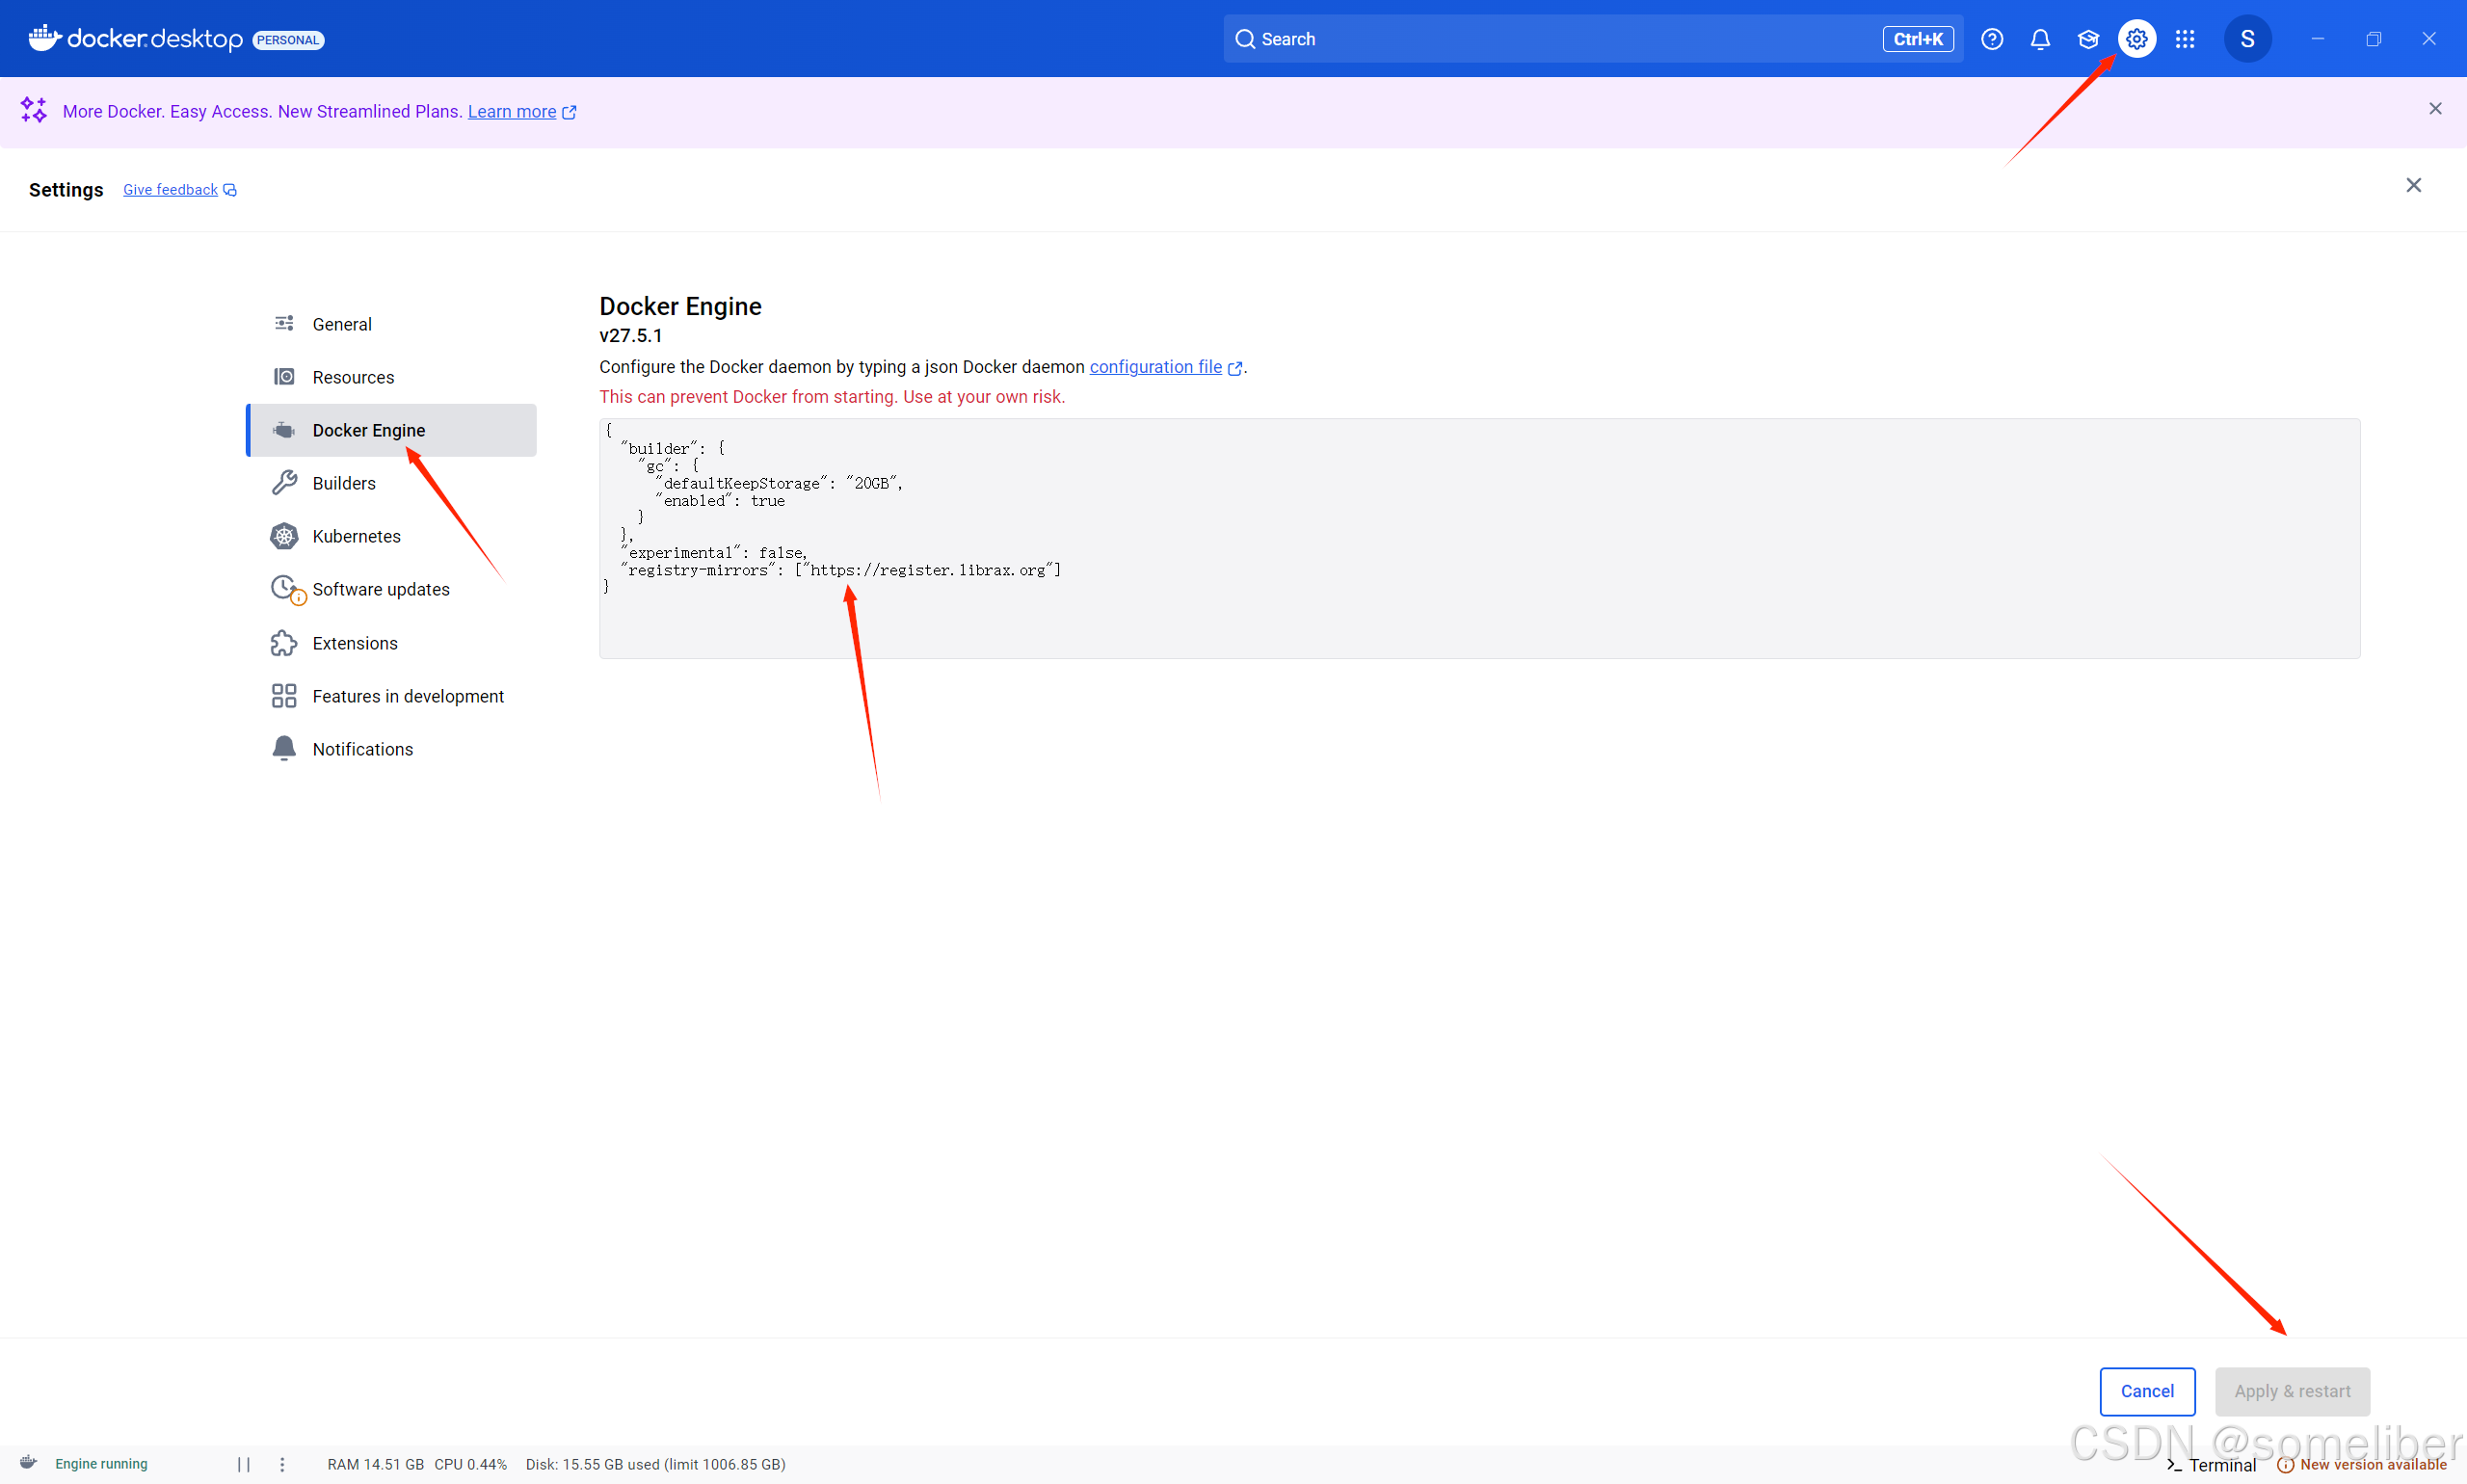
Task: Click New version available notice
Action: click(x=2362, y=1465)
